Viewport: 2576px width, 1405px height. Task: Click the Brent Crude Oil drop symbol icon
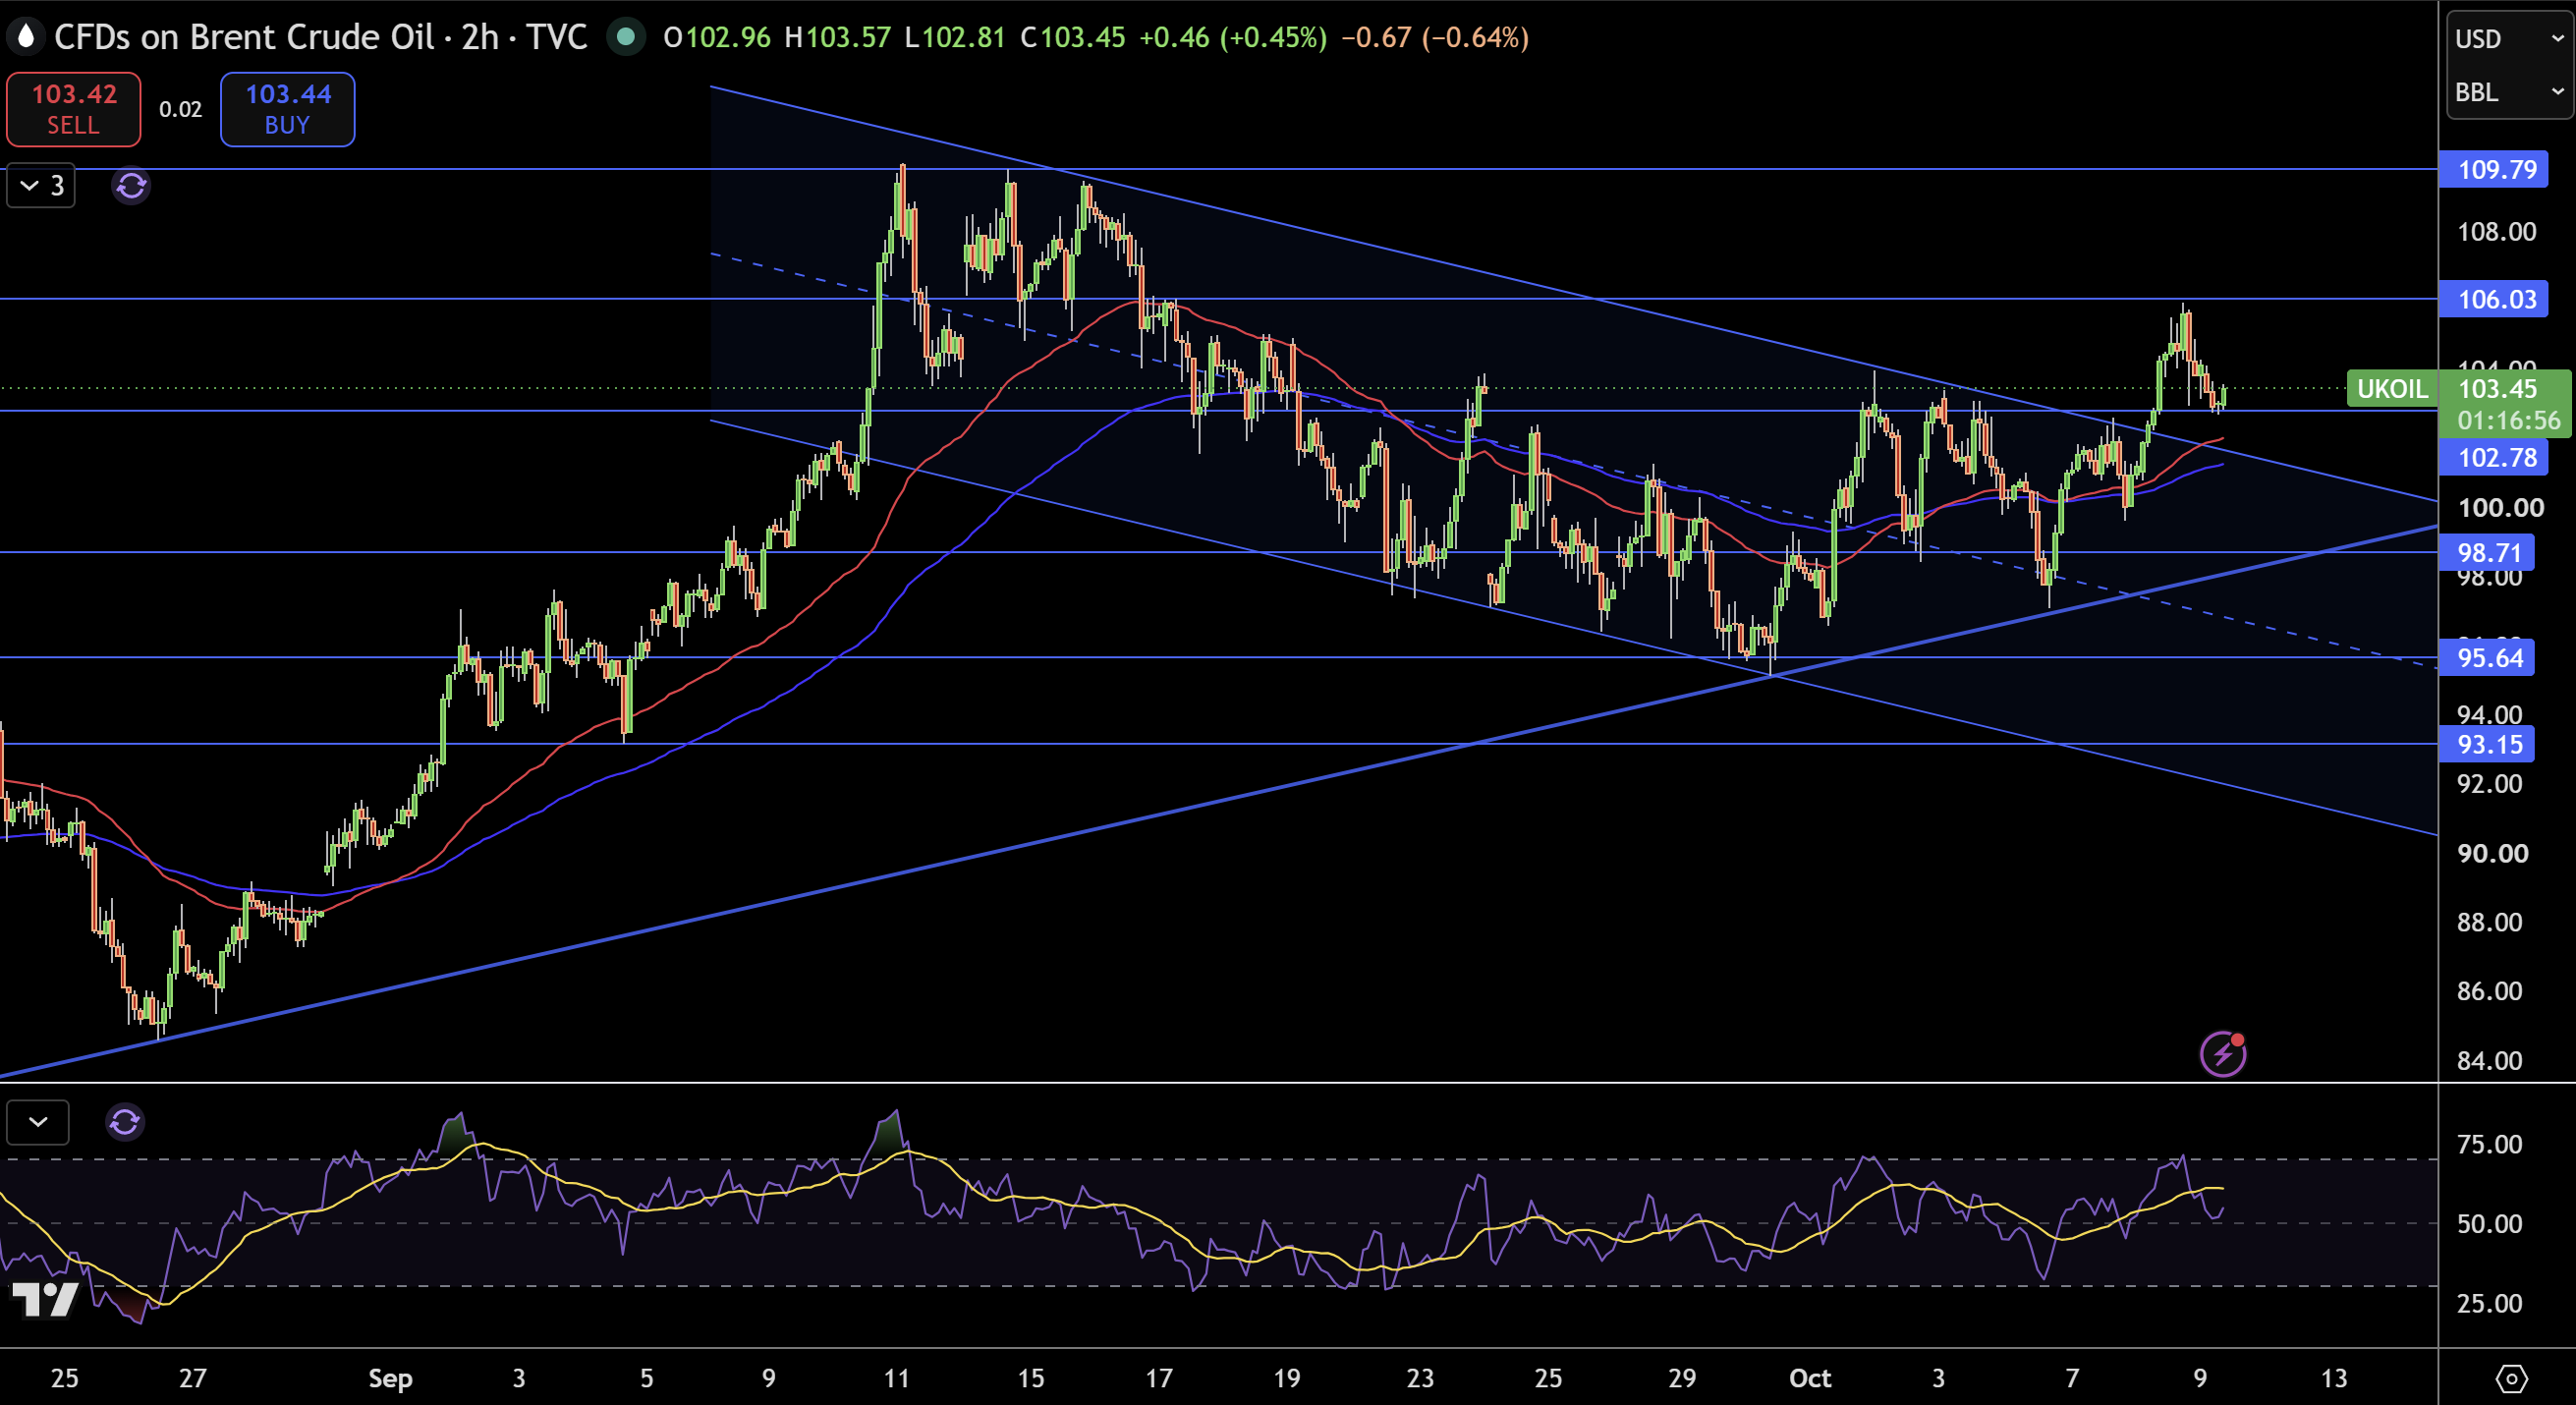[x=25, y=37]
